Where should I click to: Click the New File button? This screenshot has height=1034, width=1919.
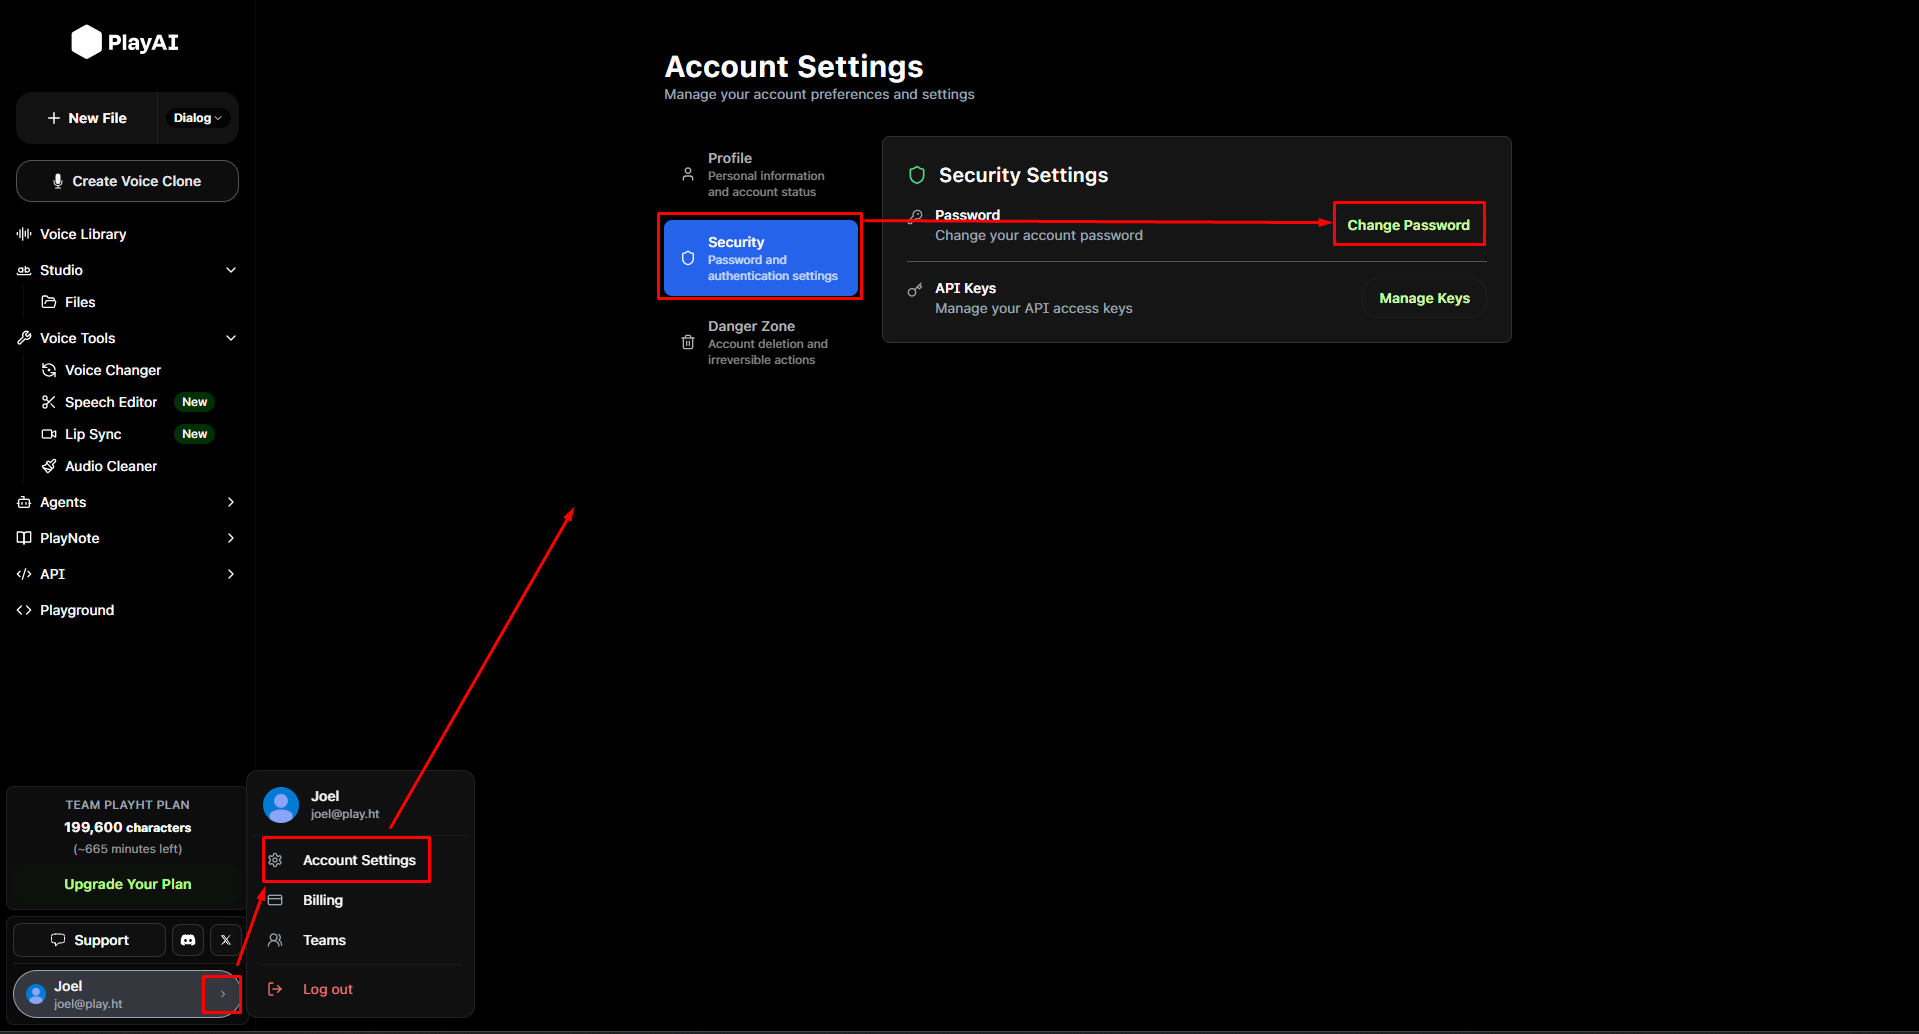click(87, 118)
